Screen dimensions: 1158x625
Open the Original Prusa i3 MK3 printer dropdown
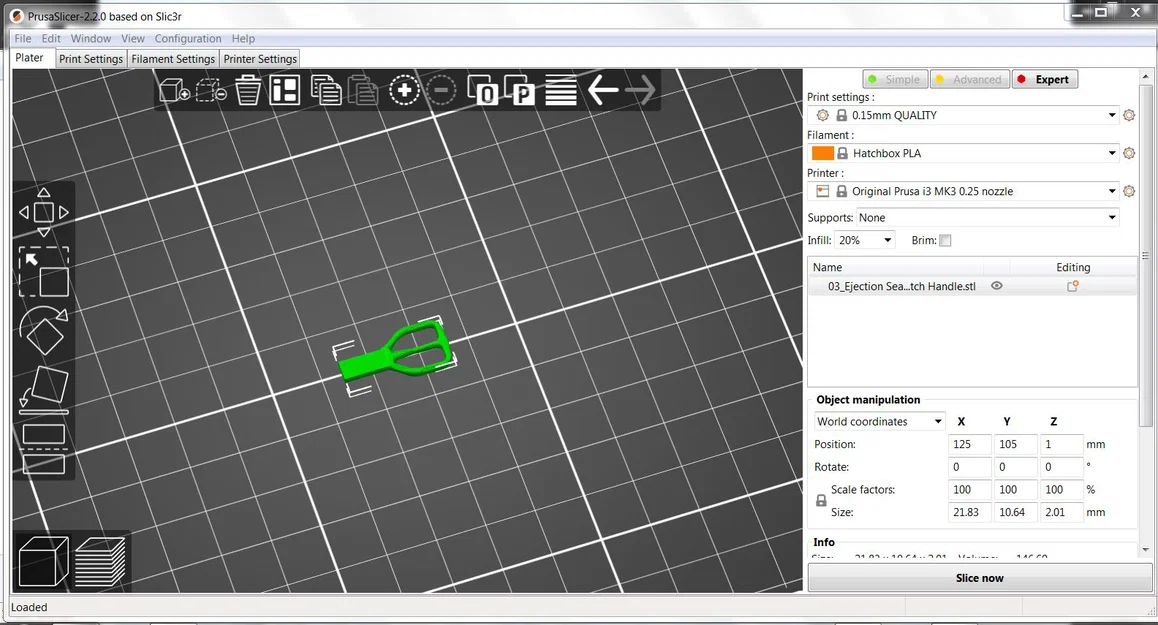pos(963,191)
